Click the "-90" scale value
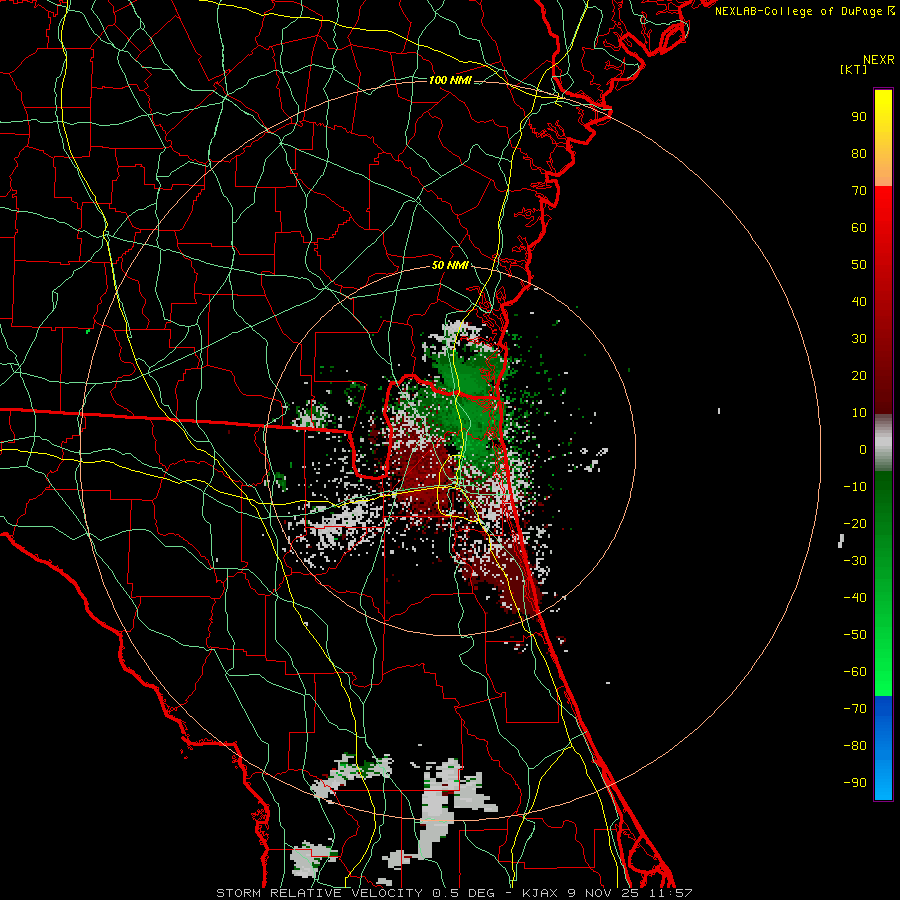Screen dimensions: 900x900 coord(855,783)
